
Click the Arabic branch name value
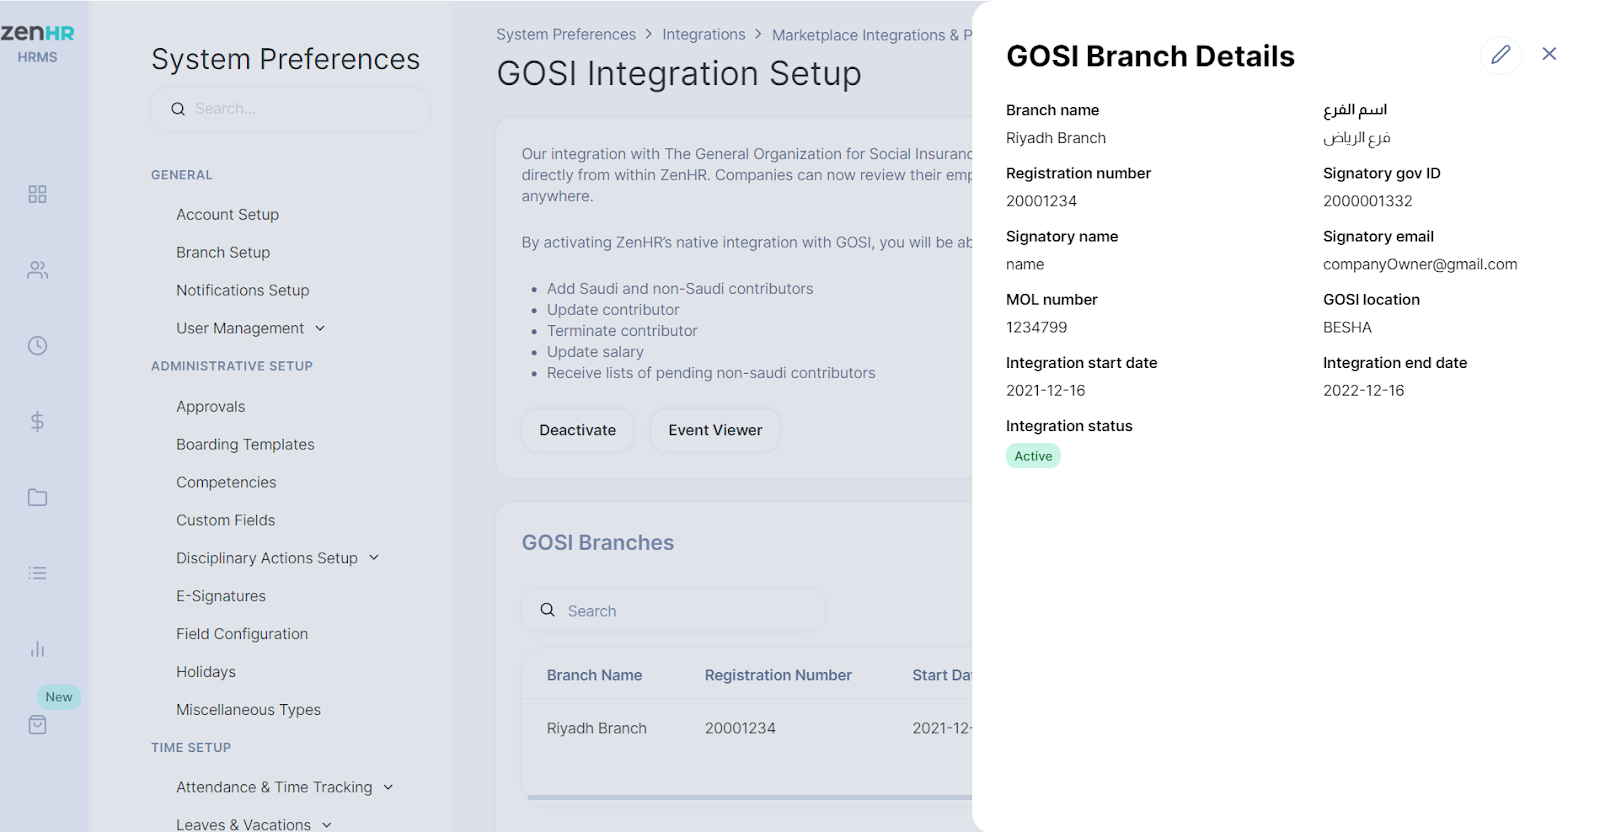click(x=1357, y=138)
